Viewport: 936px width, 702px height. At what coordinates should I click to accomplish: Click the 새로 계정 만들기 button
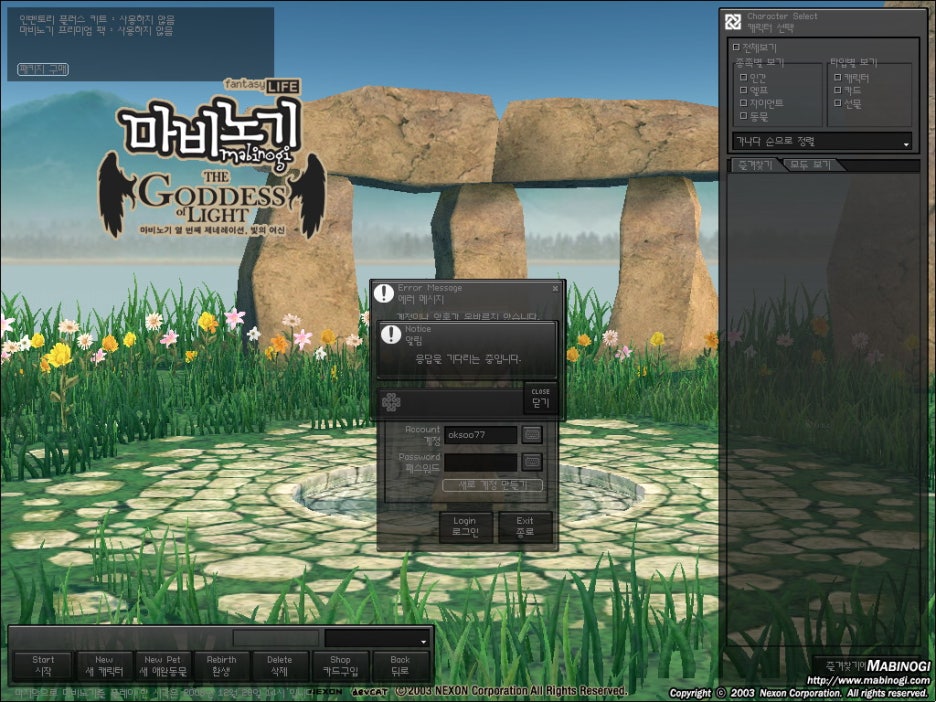click(492, 485)
